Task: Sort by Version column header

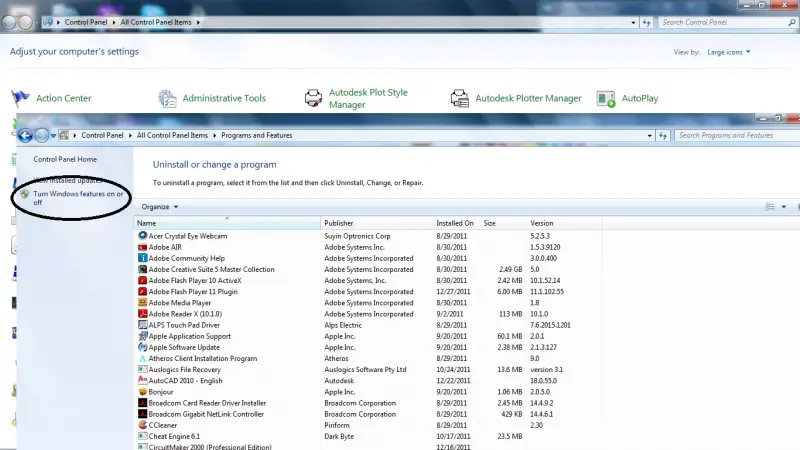Action: (564, 223)
